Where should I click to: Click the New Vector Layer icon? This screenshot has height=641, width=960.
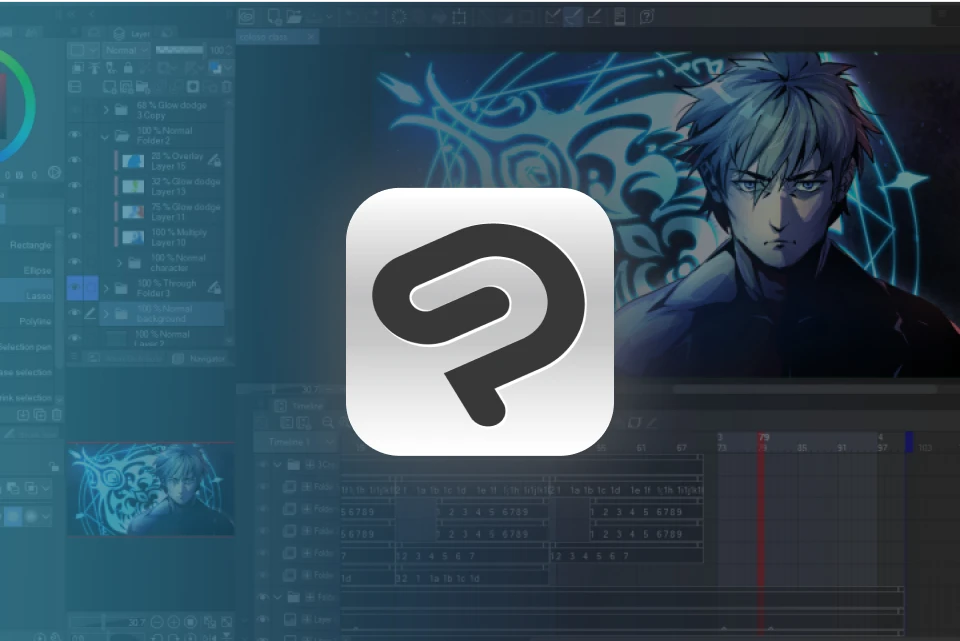(126, 87)
